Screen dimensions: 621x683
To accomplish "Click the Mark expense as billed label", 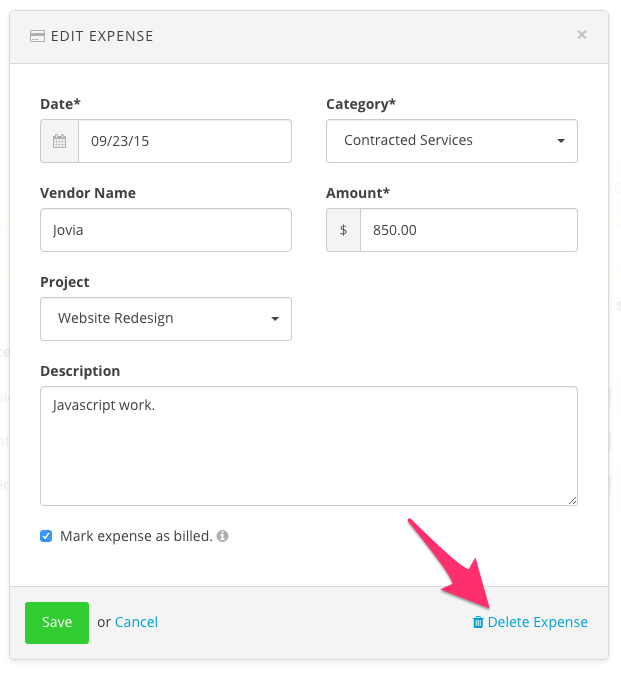I will point(136,536).
